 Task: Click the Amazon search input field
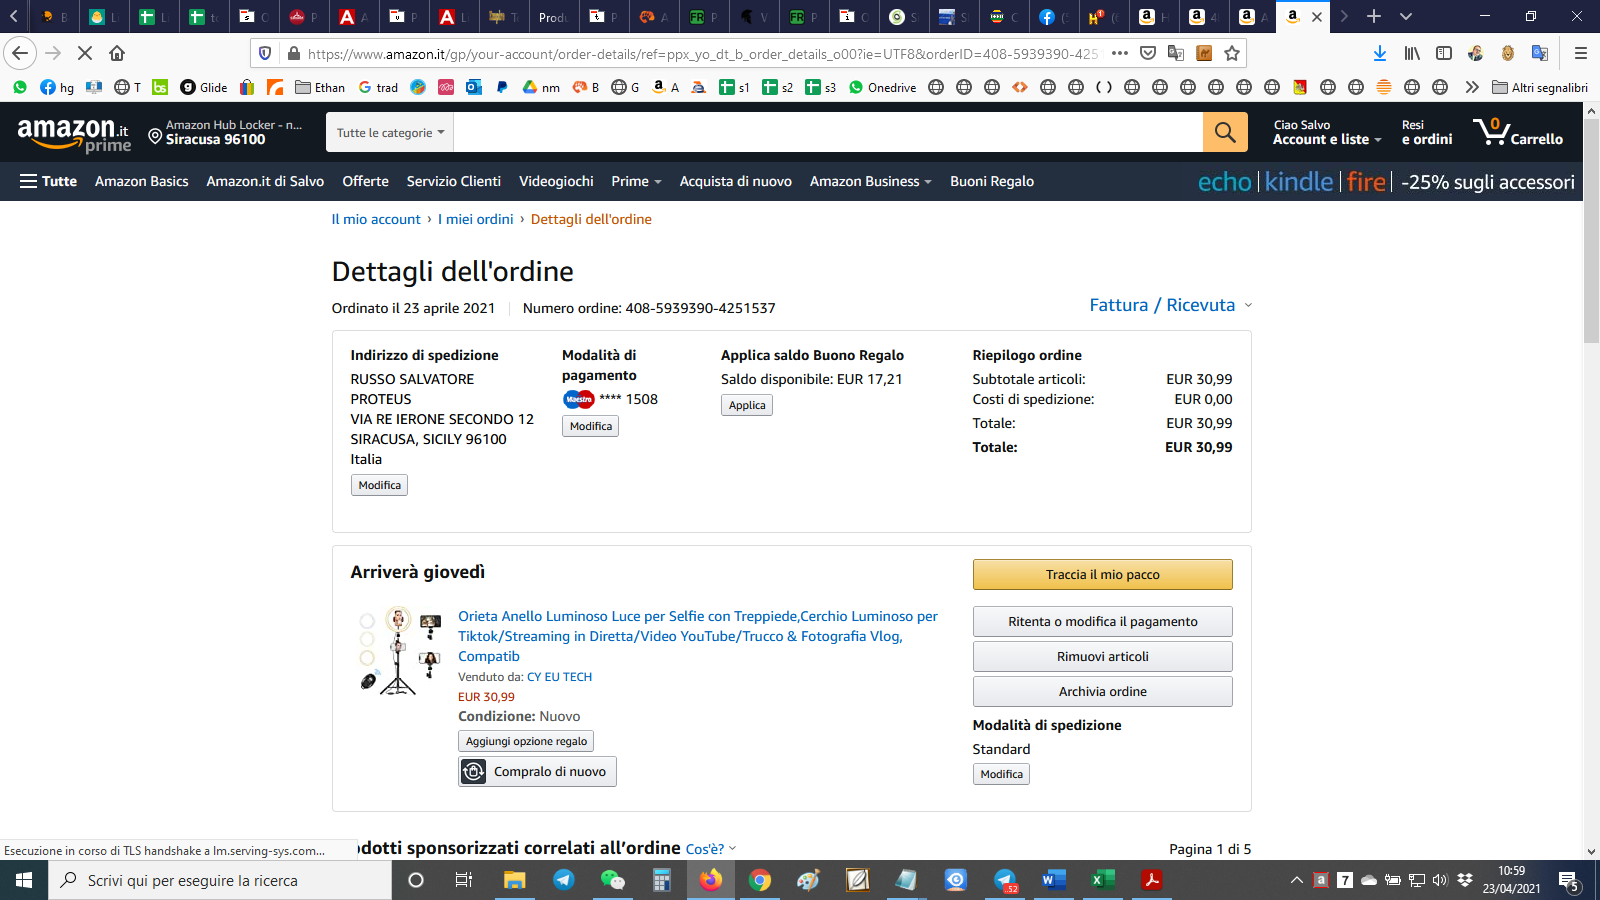(828, 132)
